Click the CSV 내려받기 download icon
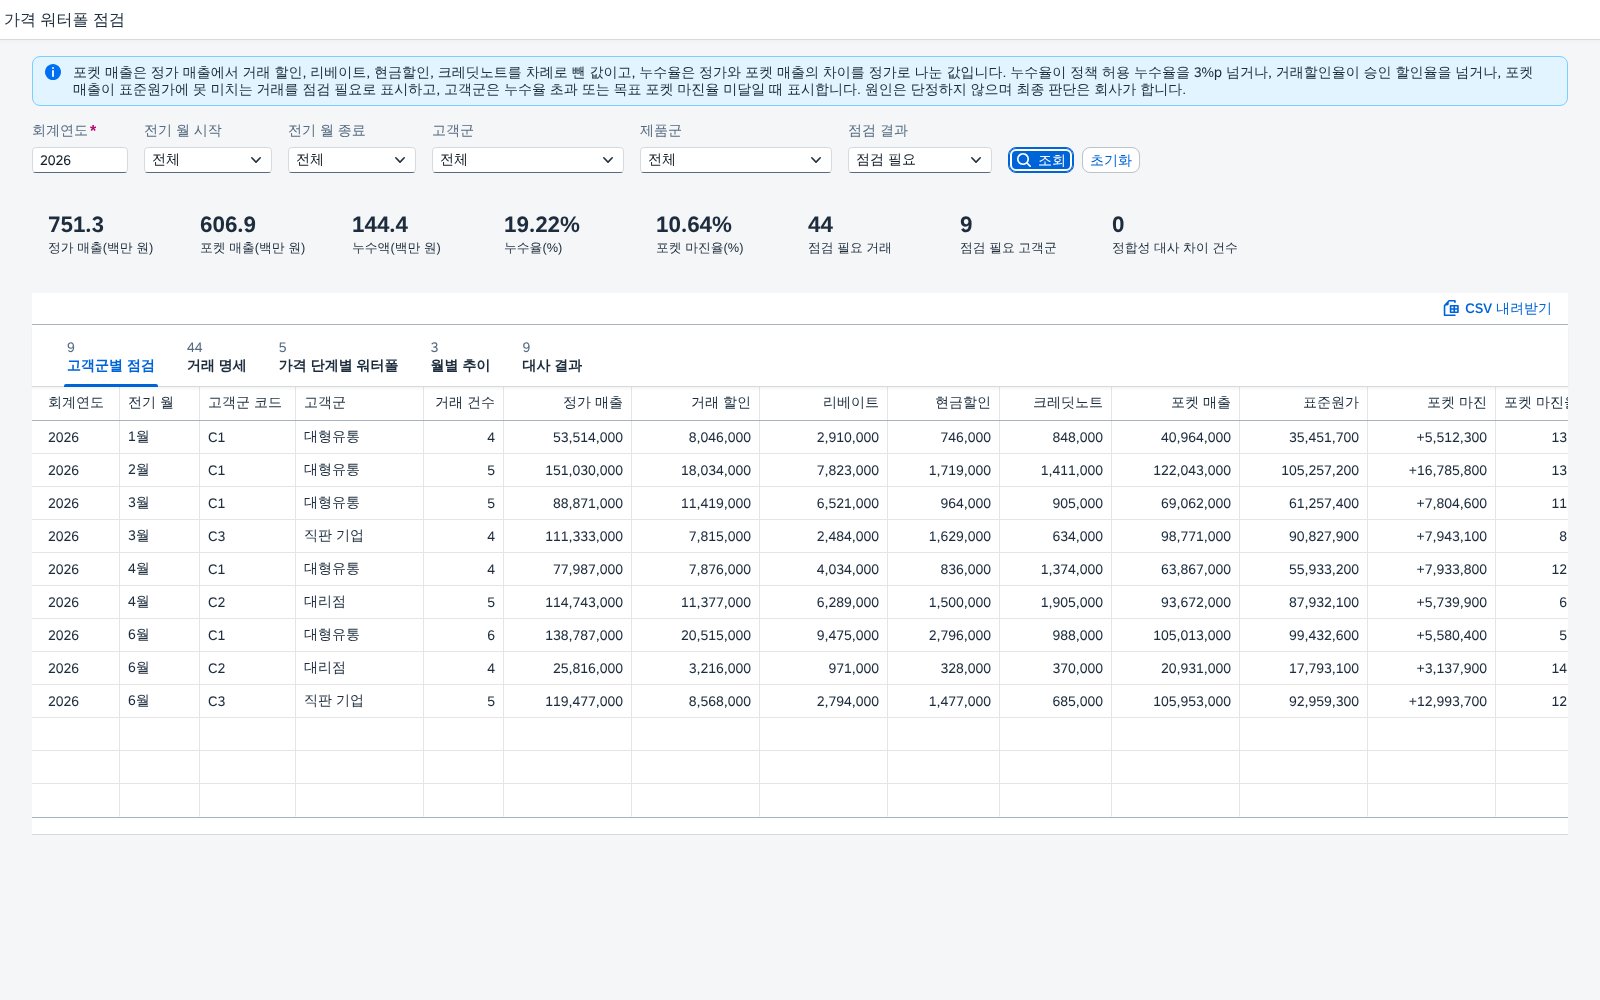The image size is (1600, 1000). [x=1451, y=308]
